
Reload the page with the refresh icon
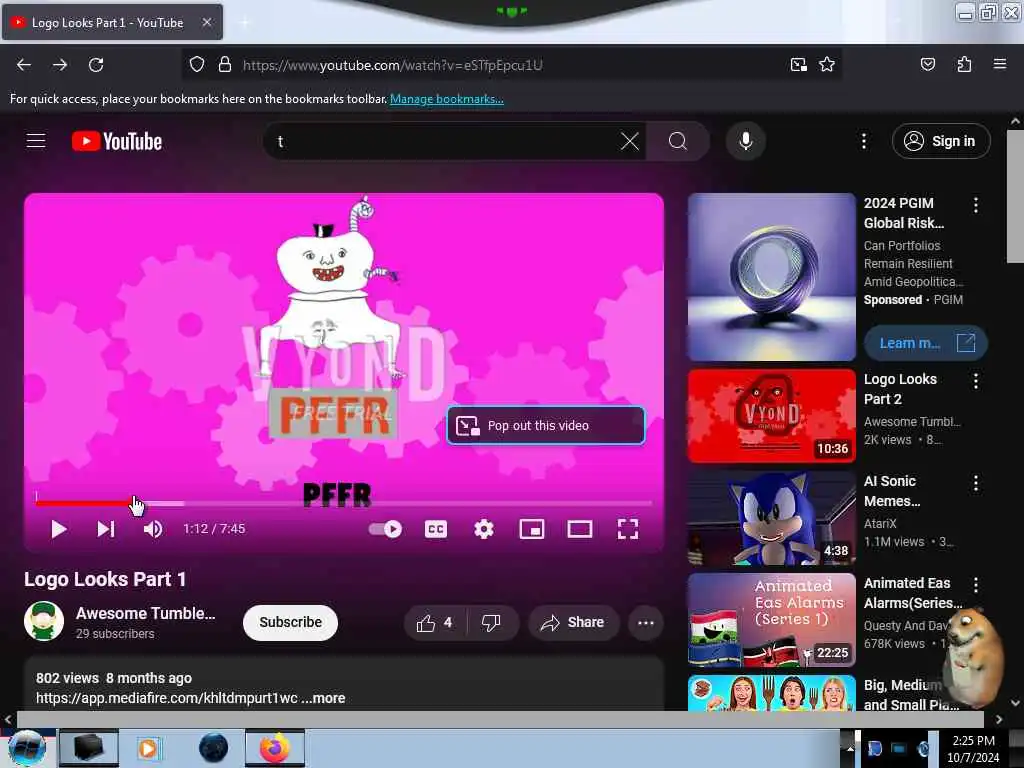click(96, 65)
